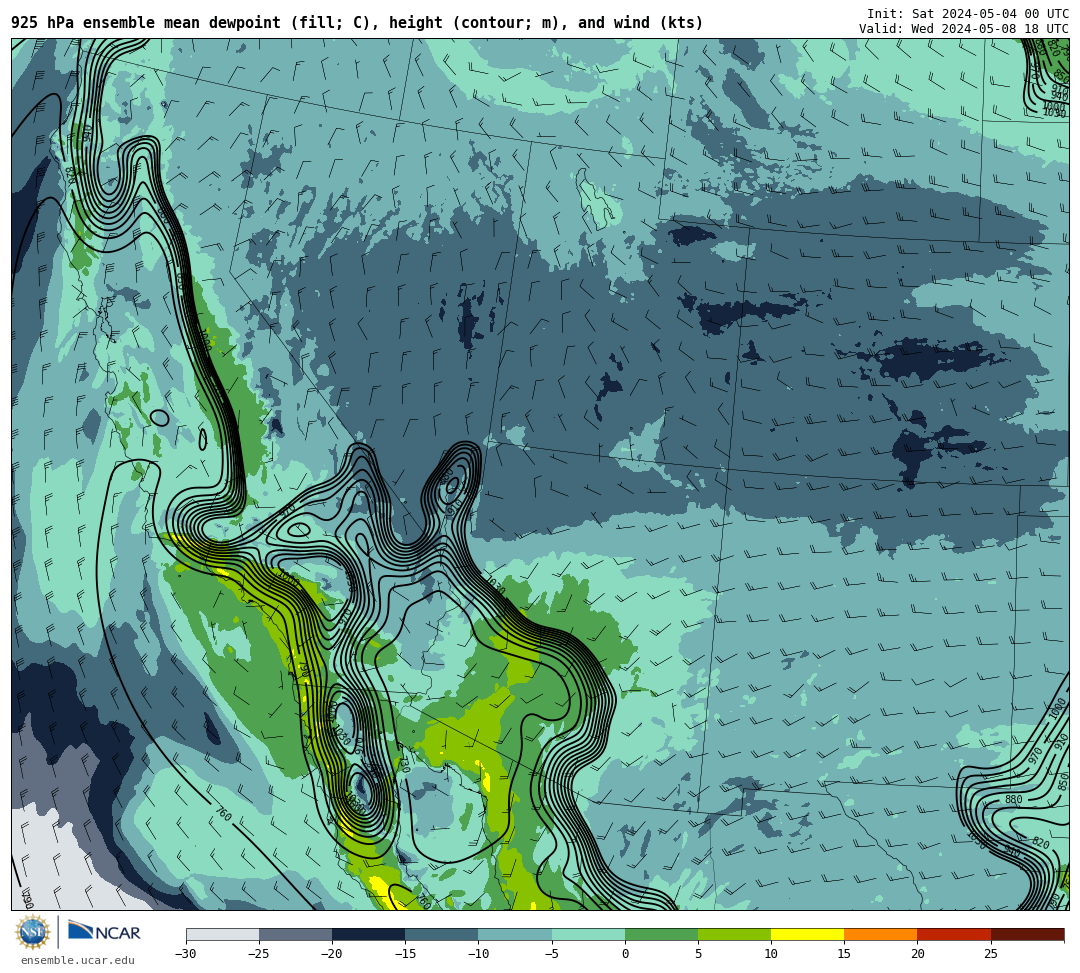
Task: Click the 'Valid: Wed 2024-05-08 18 UTC' text
Action: pyautogui.click(x=964, y=28)
